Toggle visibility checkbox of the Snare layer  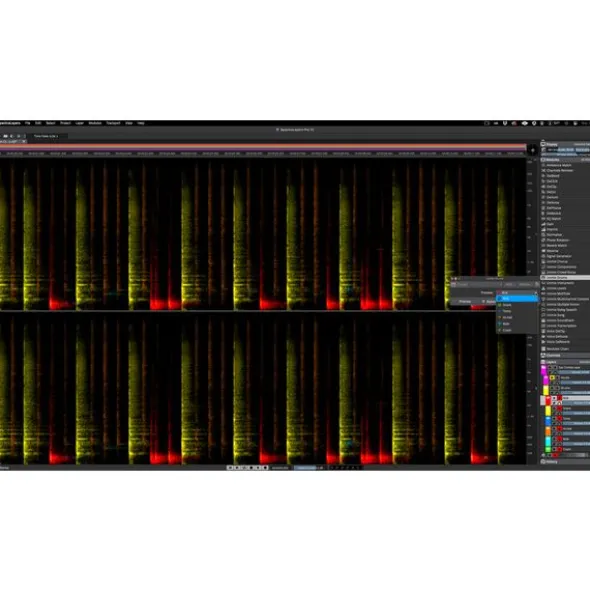click(x=554, y=408)
